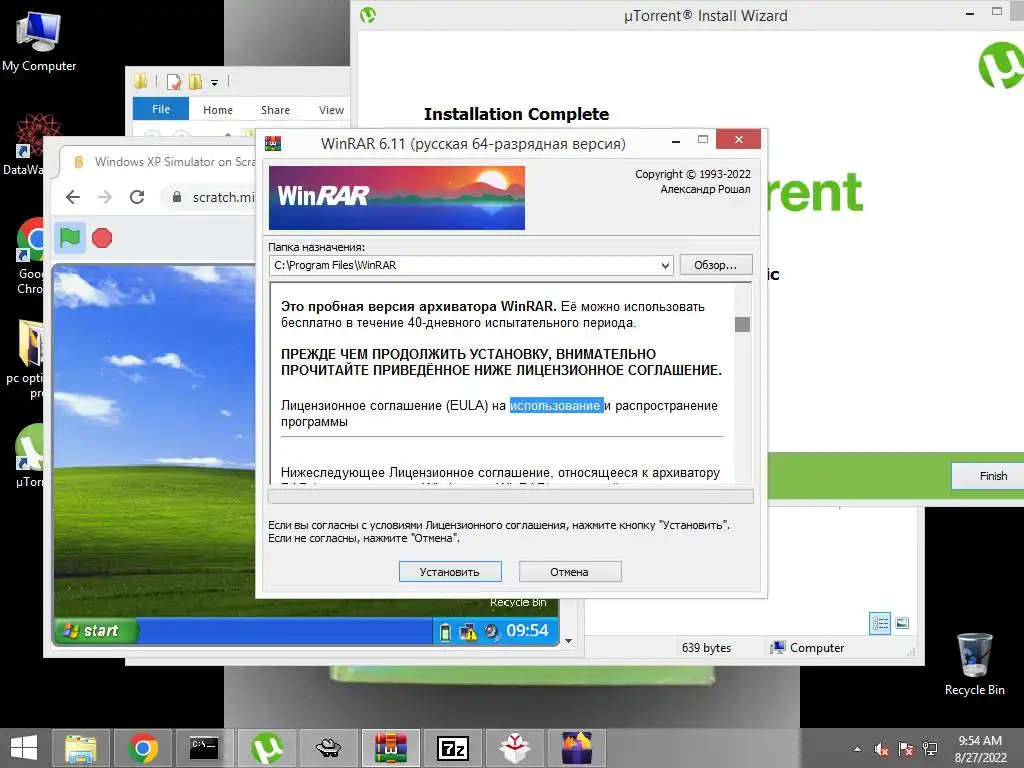This screenshot has width=1024, height=768.
Task: Click the purple gift box taskbar icon
Action: (577, 748)
